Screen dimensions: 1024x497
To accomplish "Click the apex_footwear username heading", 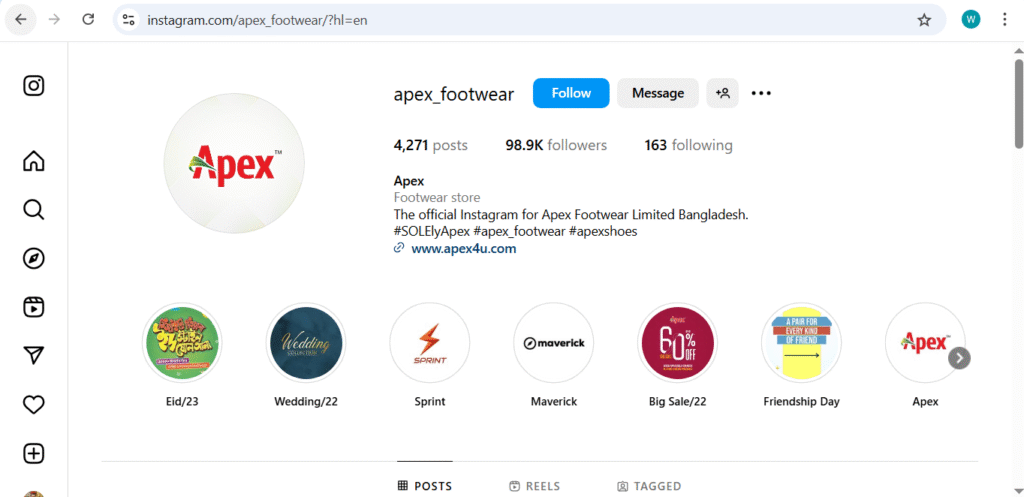I will click(x=454, y=94).
